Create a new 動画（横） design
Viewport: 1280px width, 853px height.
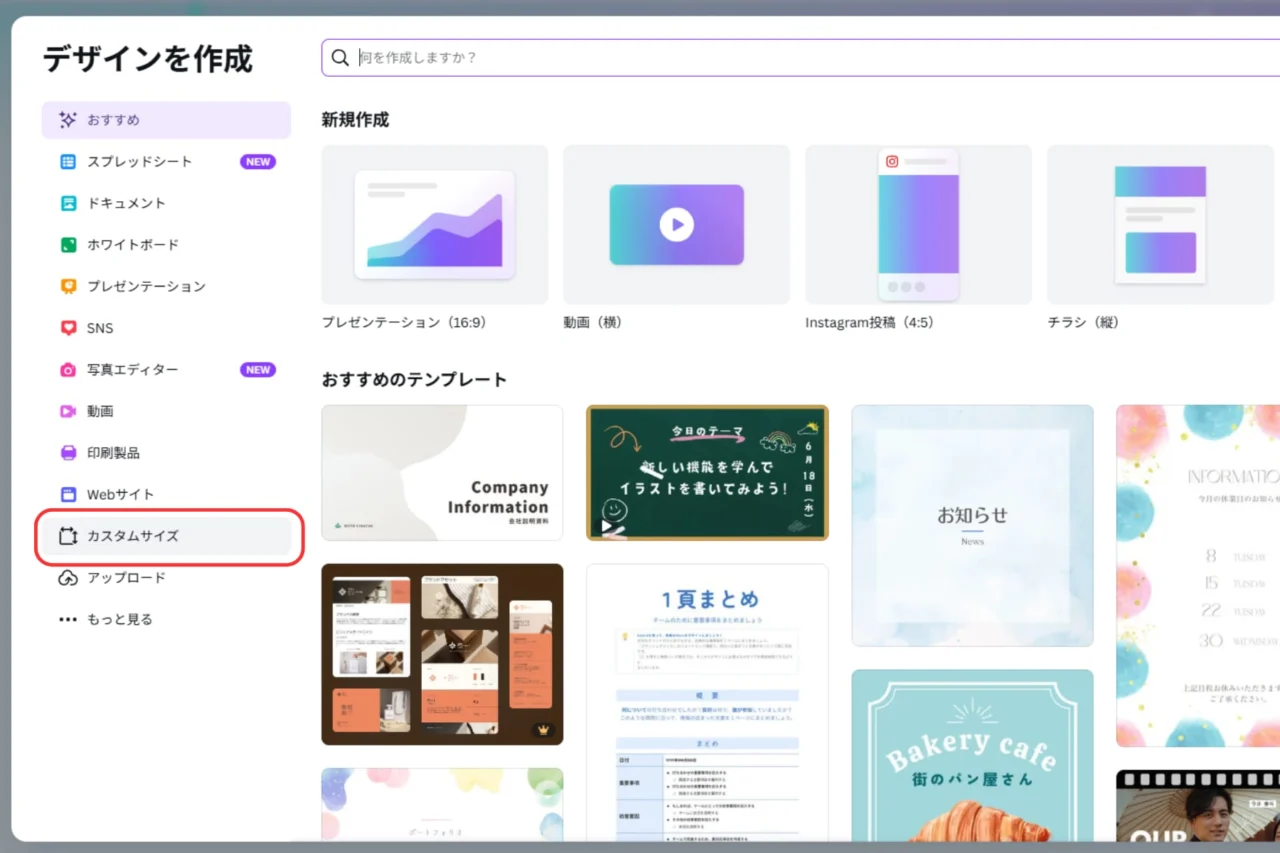click(x=676, y=225)
